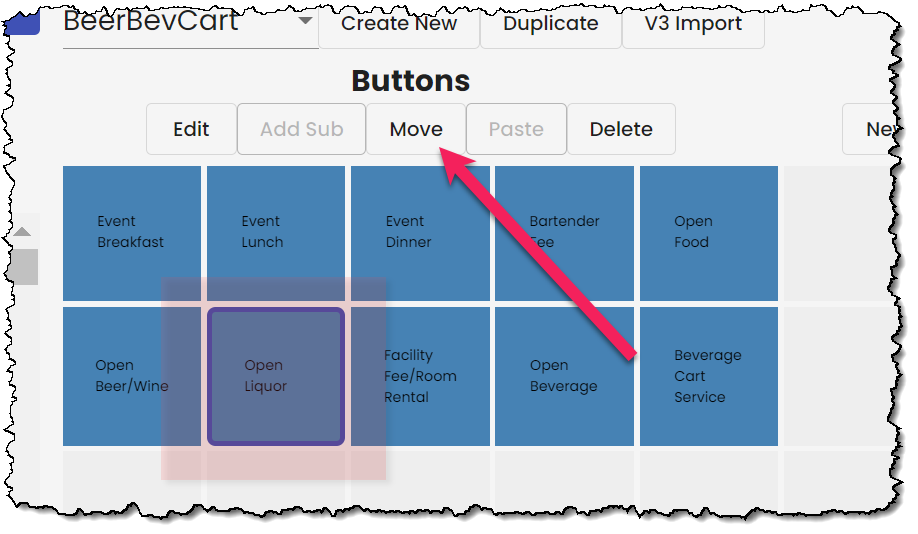Select the highlighted Open Liquor tile
Screen dimensions: 918x534
click(276, 376)
